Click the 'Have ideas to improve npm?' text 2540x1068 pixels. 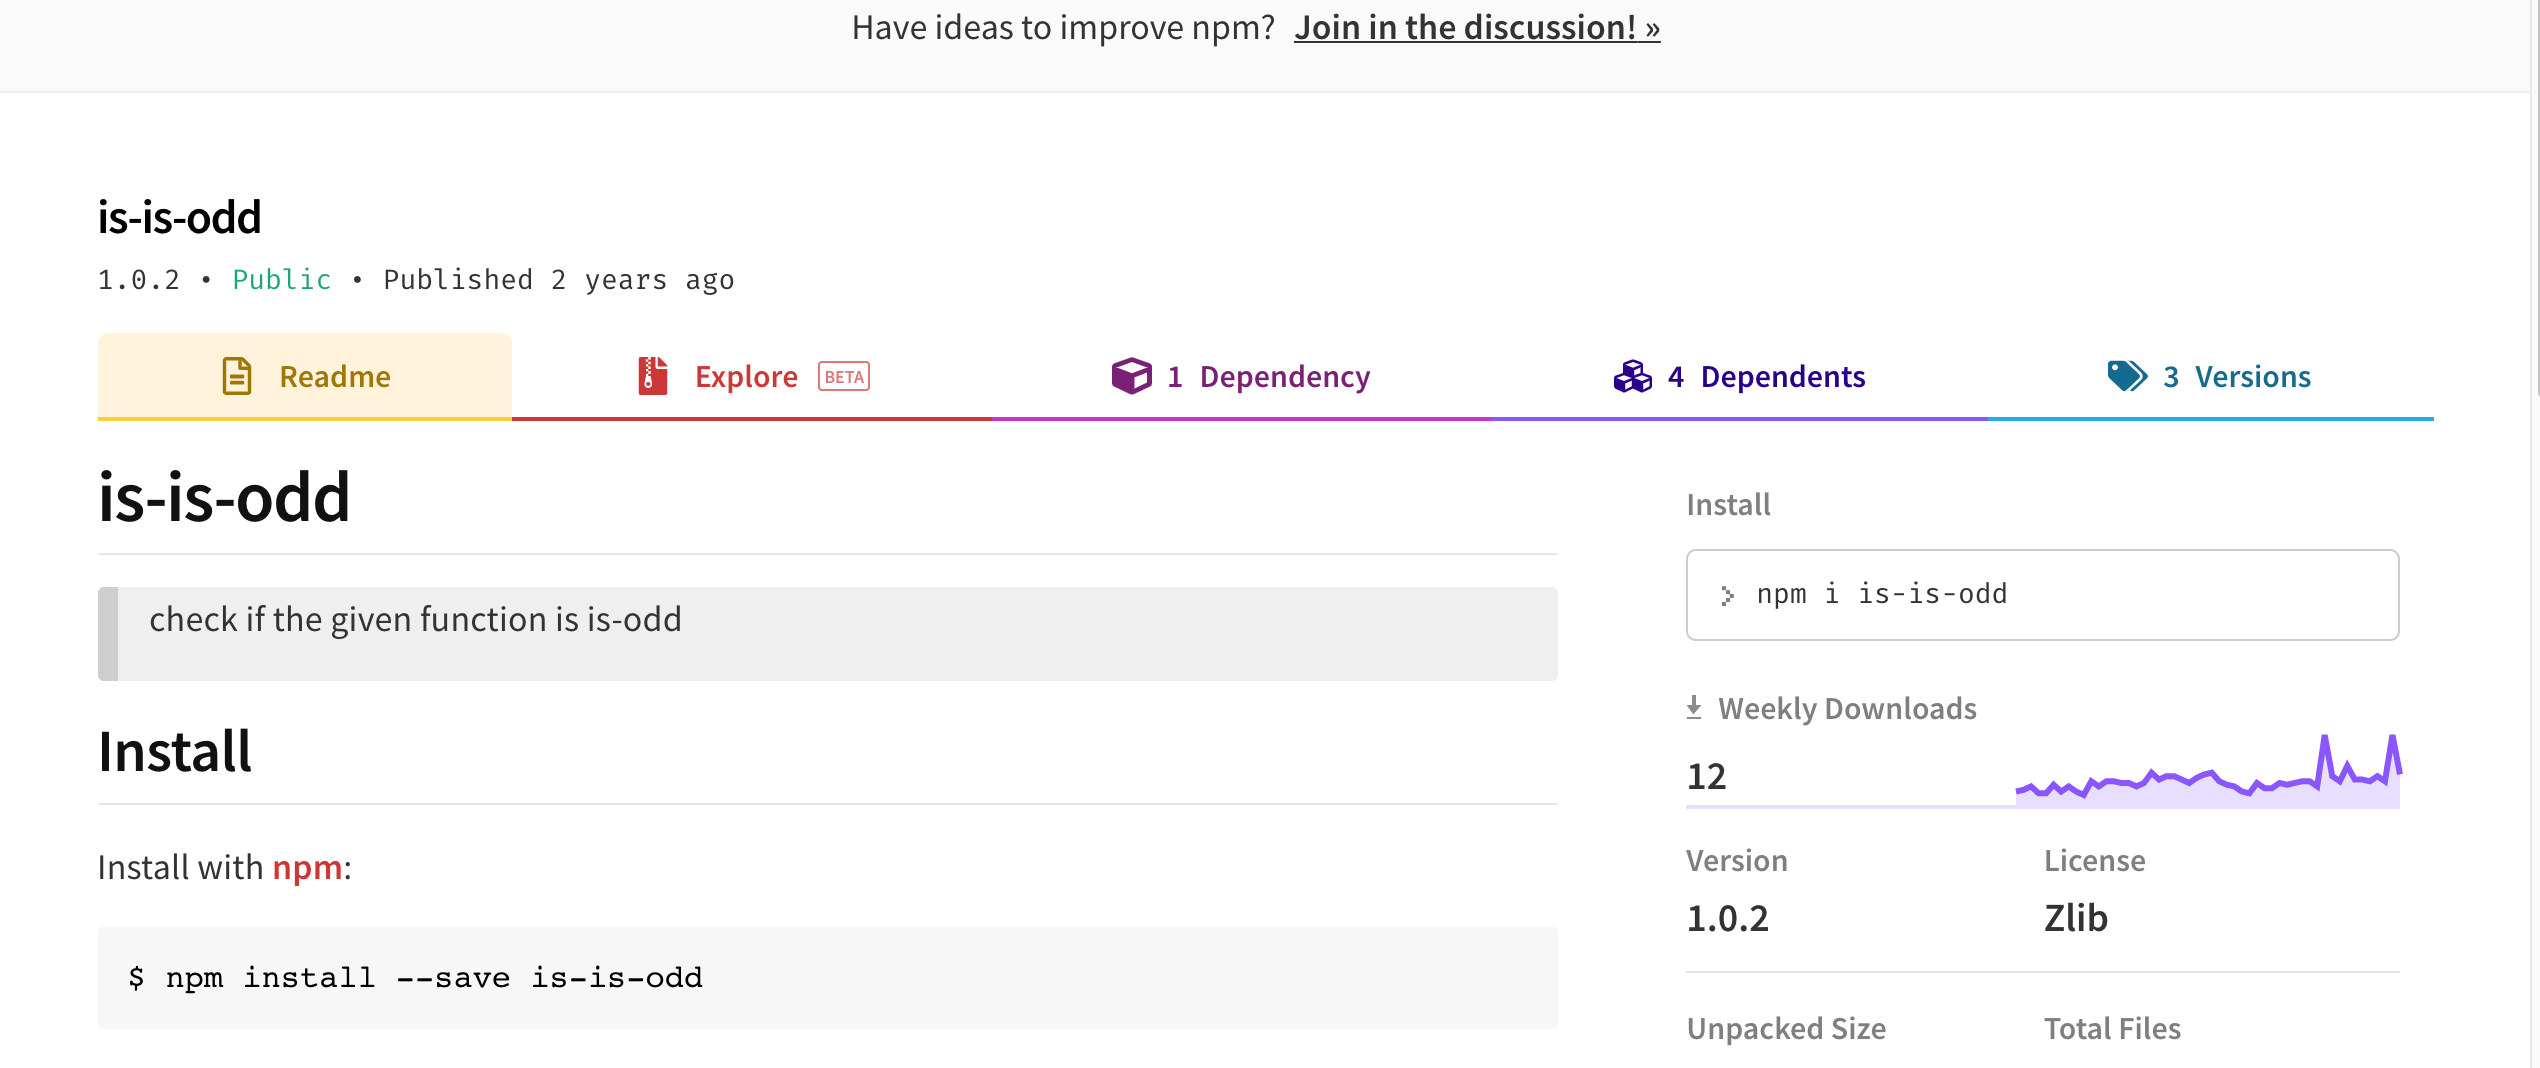coord(1063,28)
